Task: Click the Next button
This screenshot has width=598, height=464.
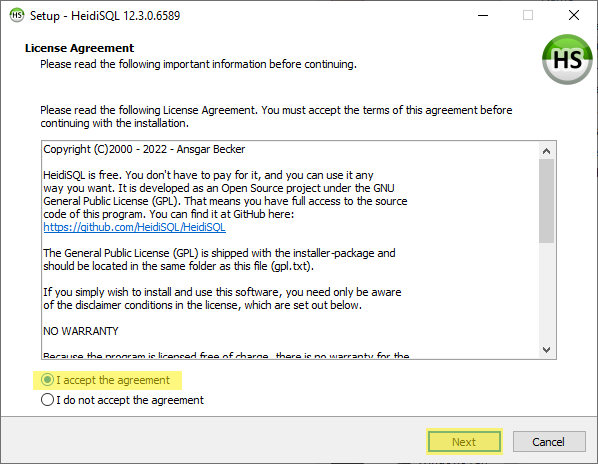Action: pyautogui.click(x=464, y=442)
